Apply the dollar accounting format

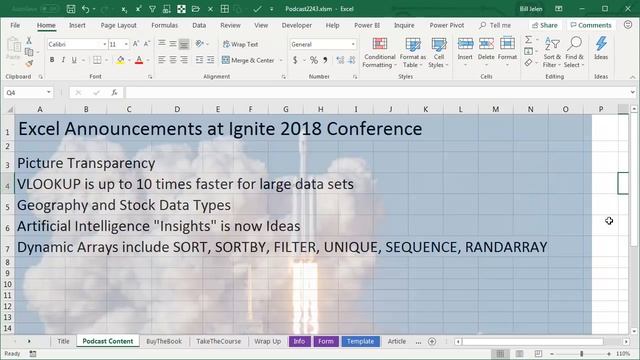[x=295, y=60]
